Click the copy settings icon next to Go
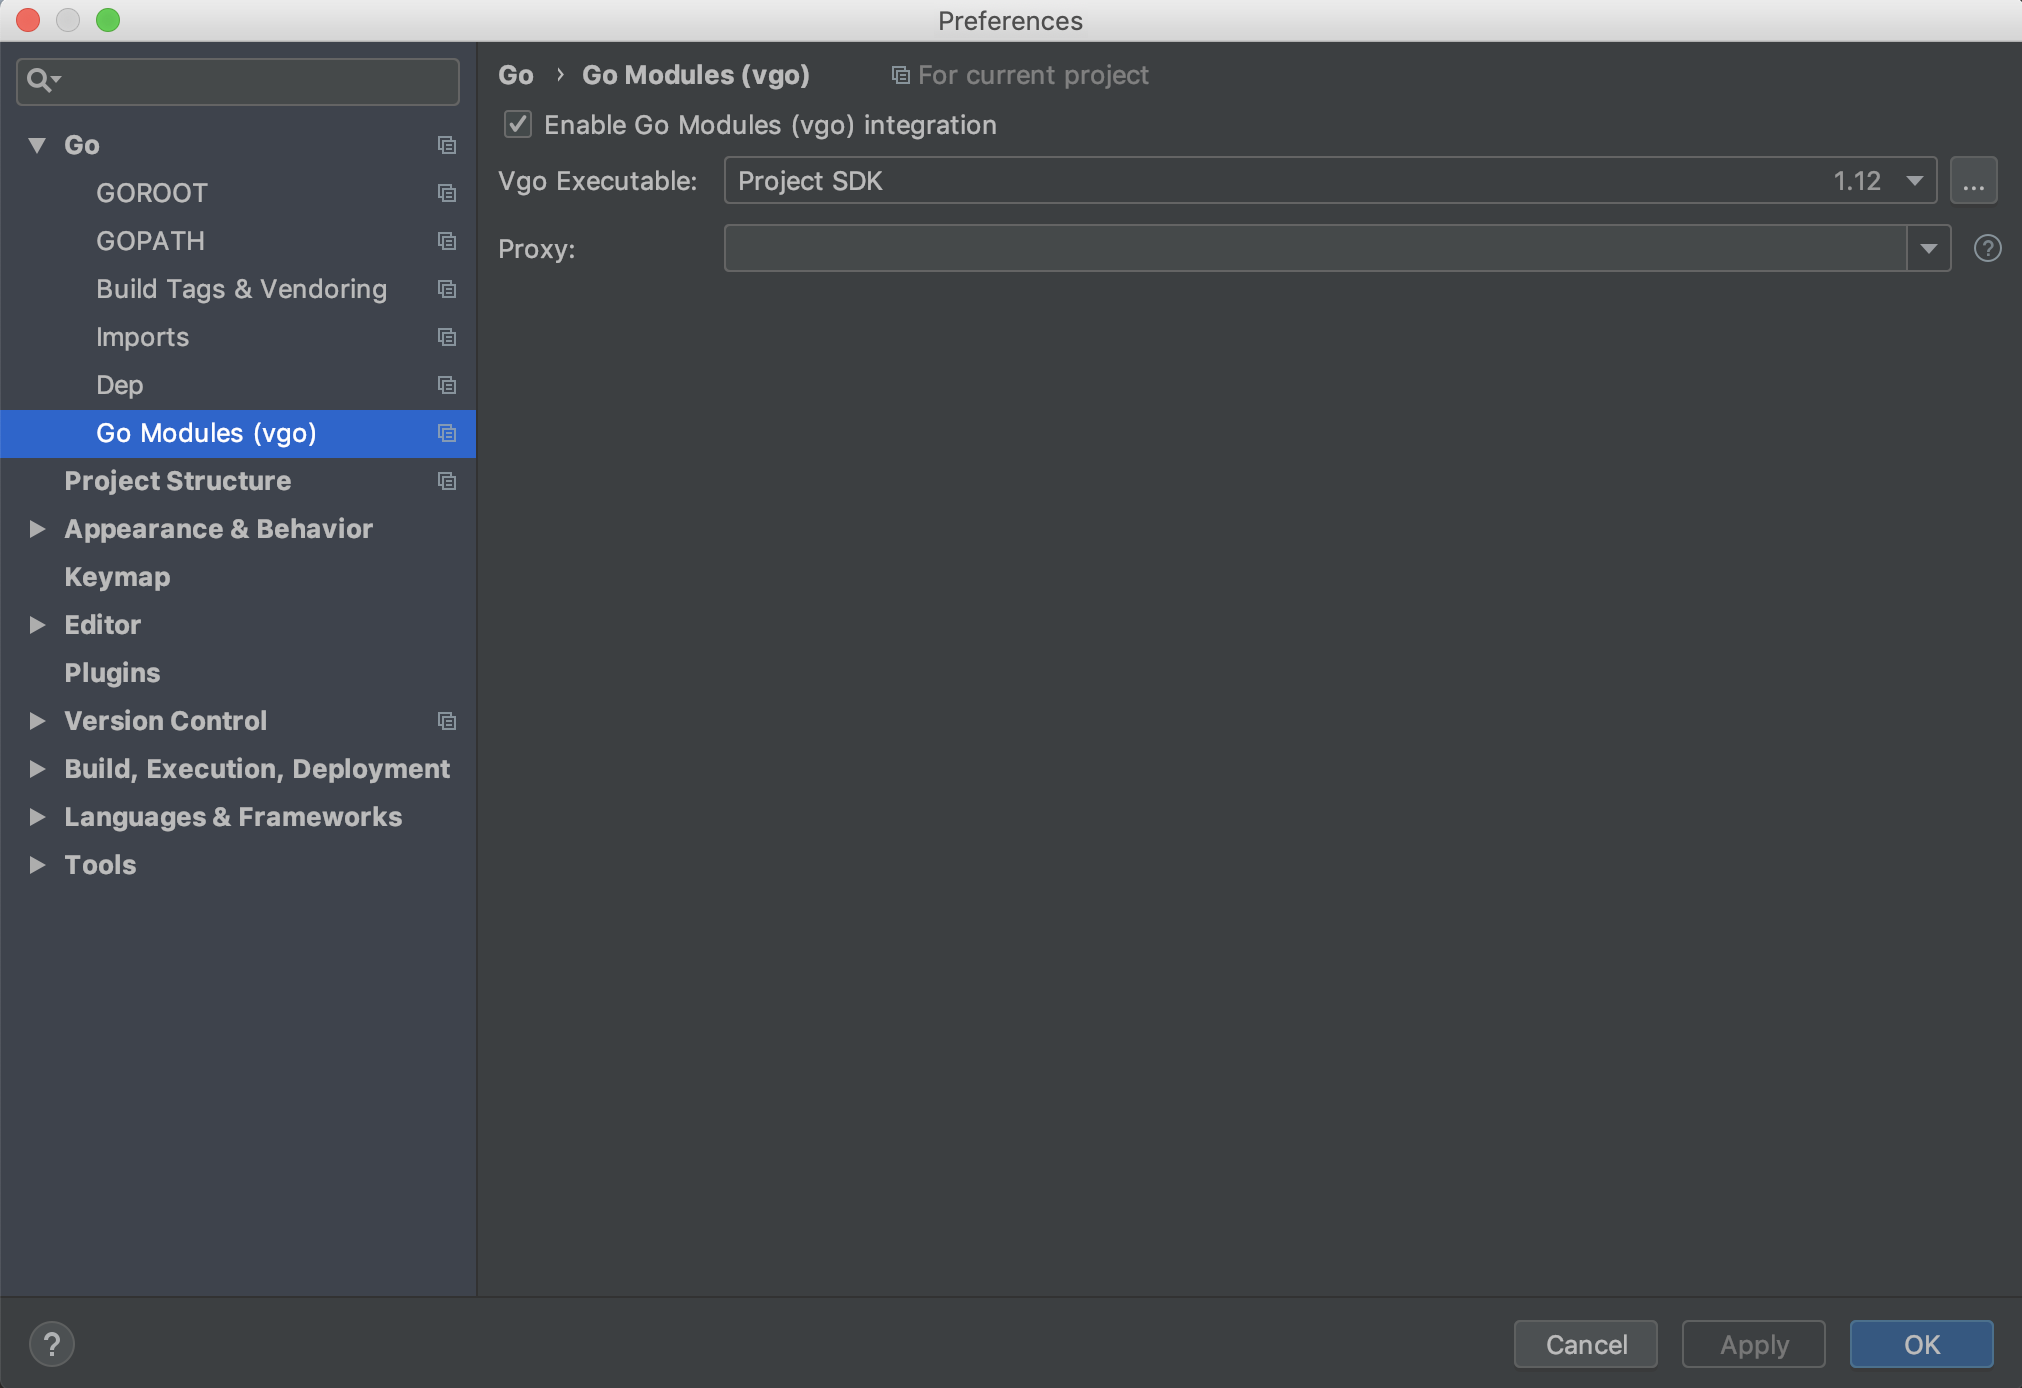 (x=447, y=145)
